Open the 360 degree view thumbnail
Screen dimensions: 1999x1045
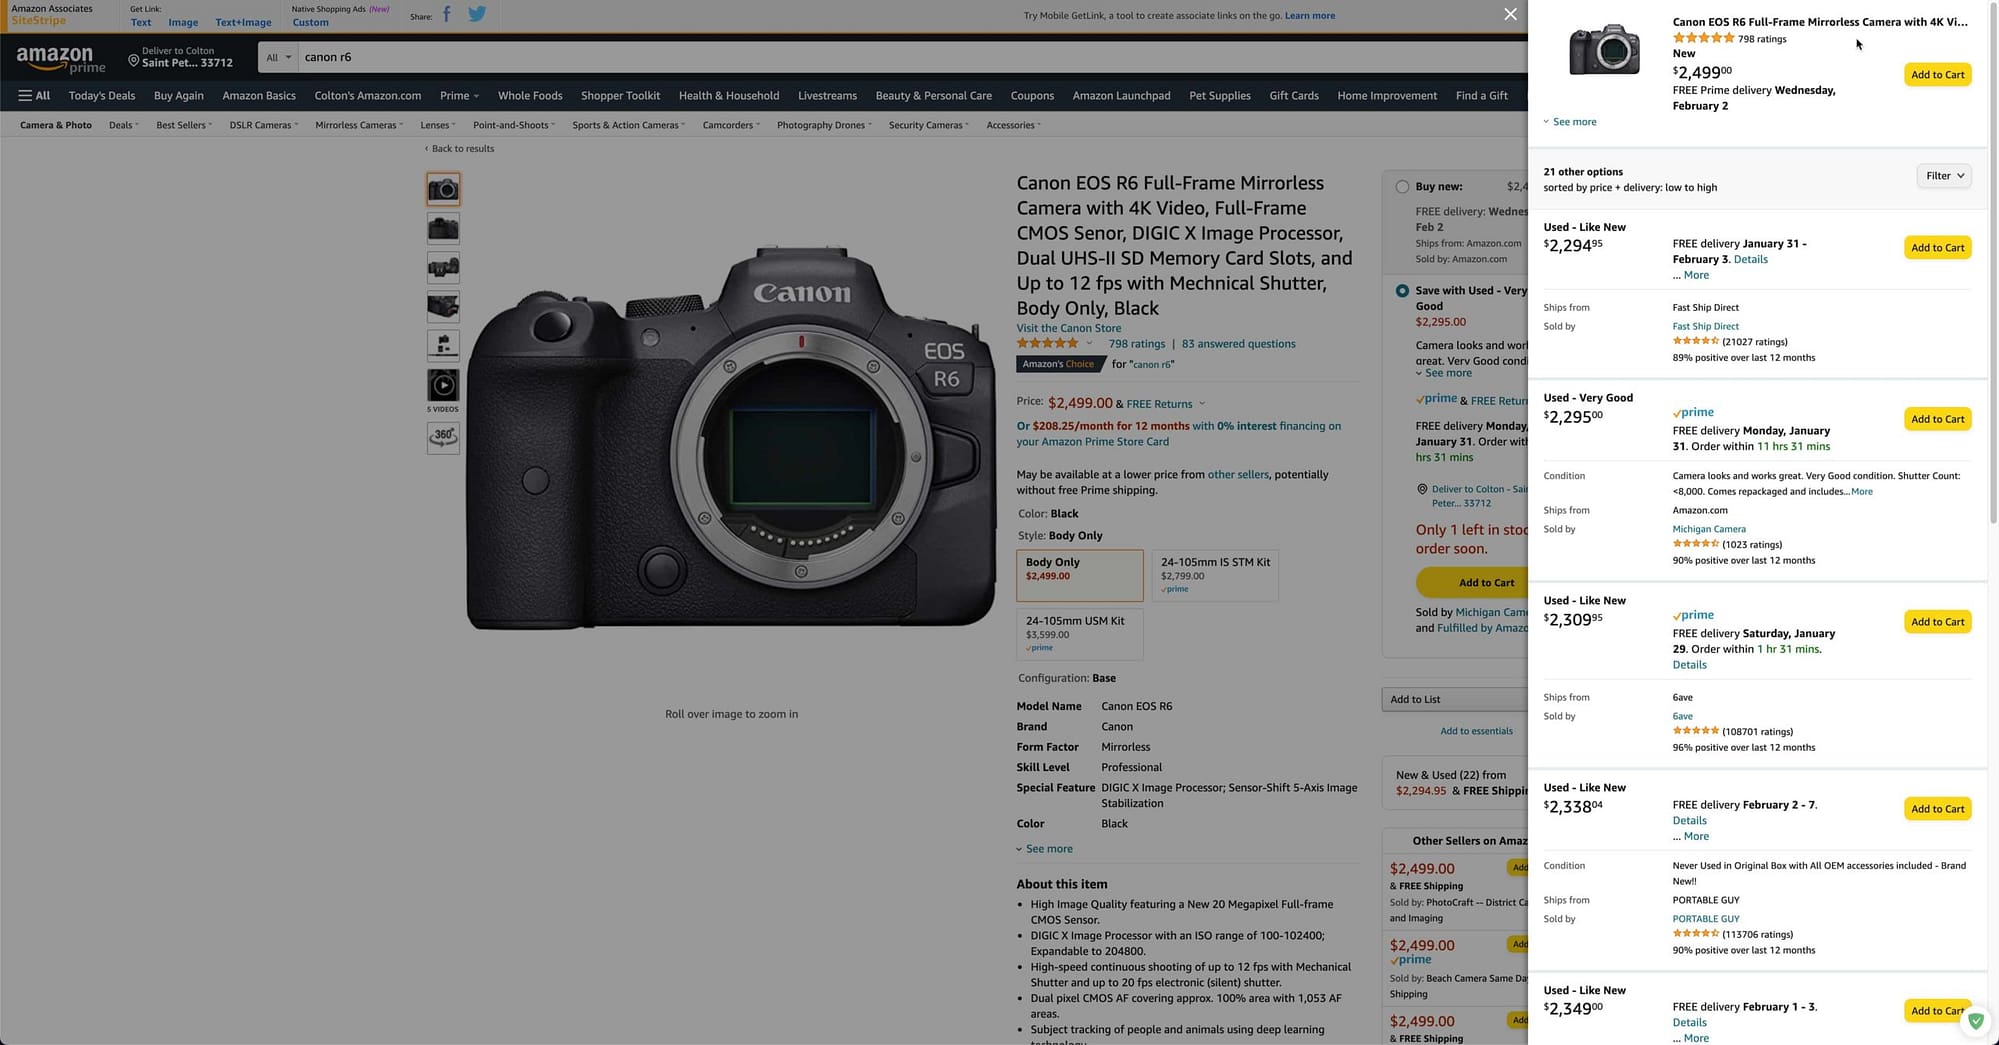443,437
